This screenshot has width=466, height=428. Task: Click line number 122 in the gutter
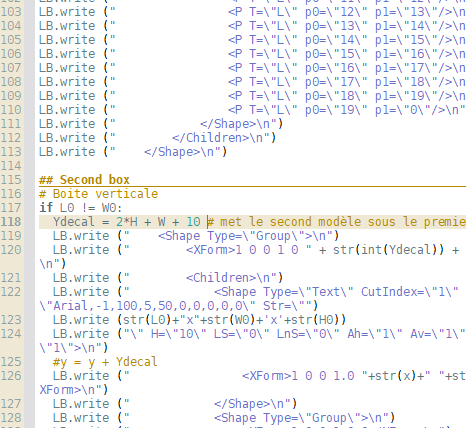point(11,292)
